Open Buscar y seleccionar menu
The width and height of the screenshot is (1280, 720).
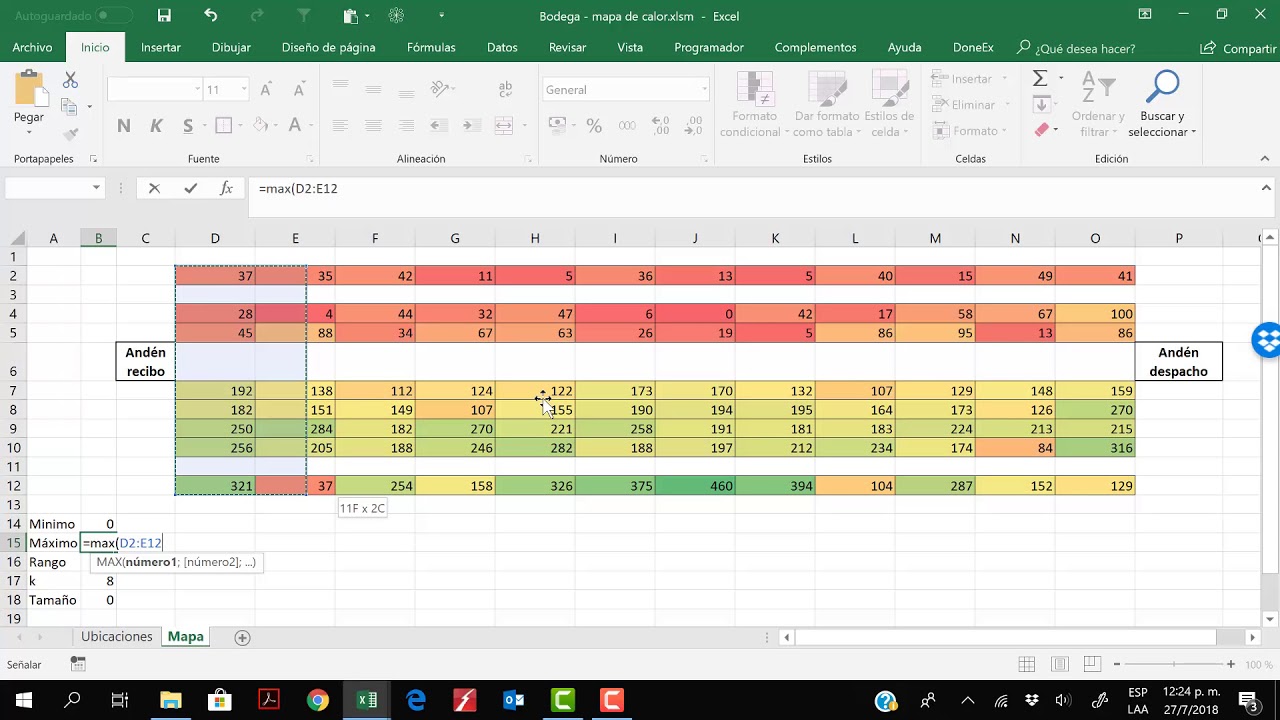pos(1161,104)
